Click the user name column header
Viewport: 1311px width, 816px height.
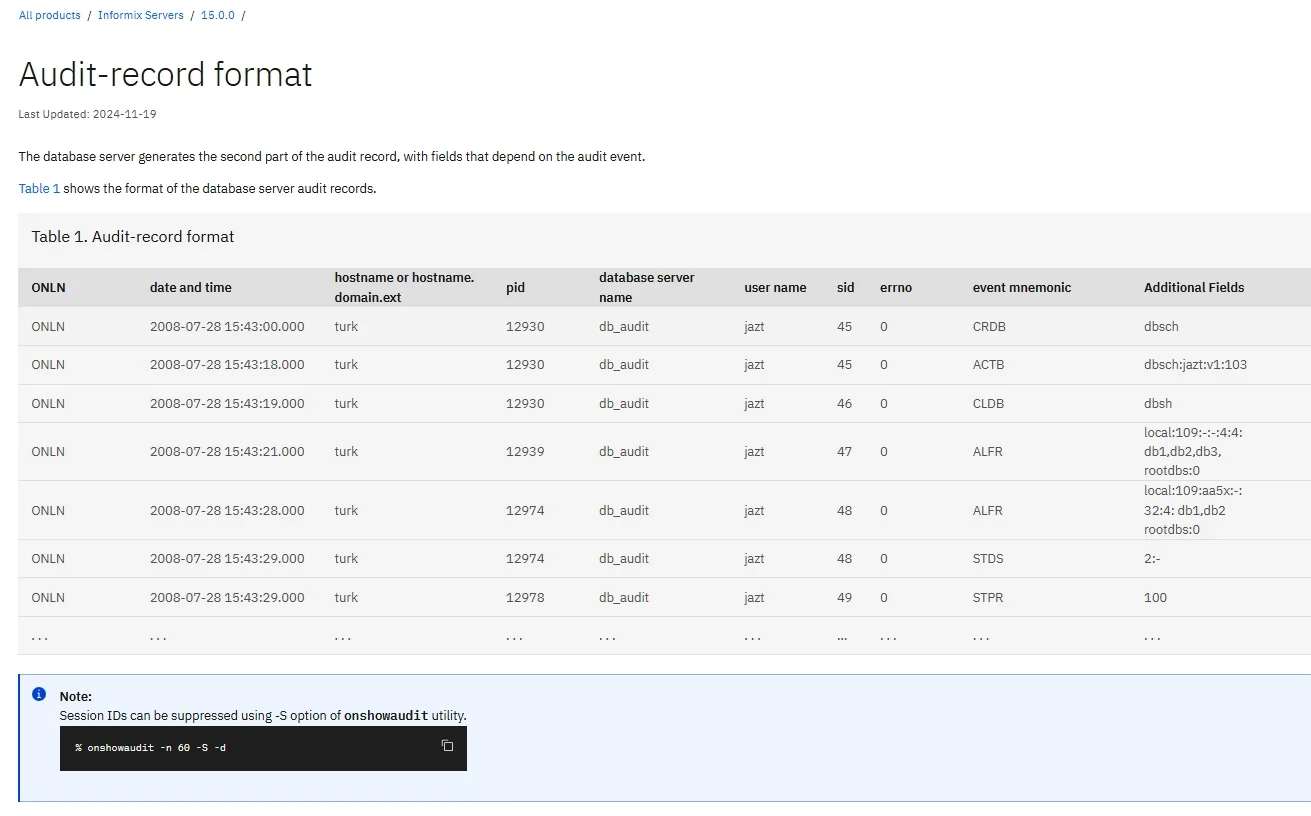[775, 287]
